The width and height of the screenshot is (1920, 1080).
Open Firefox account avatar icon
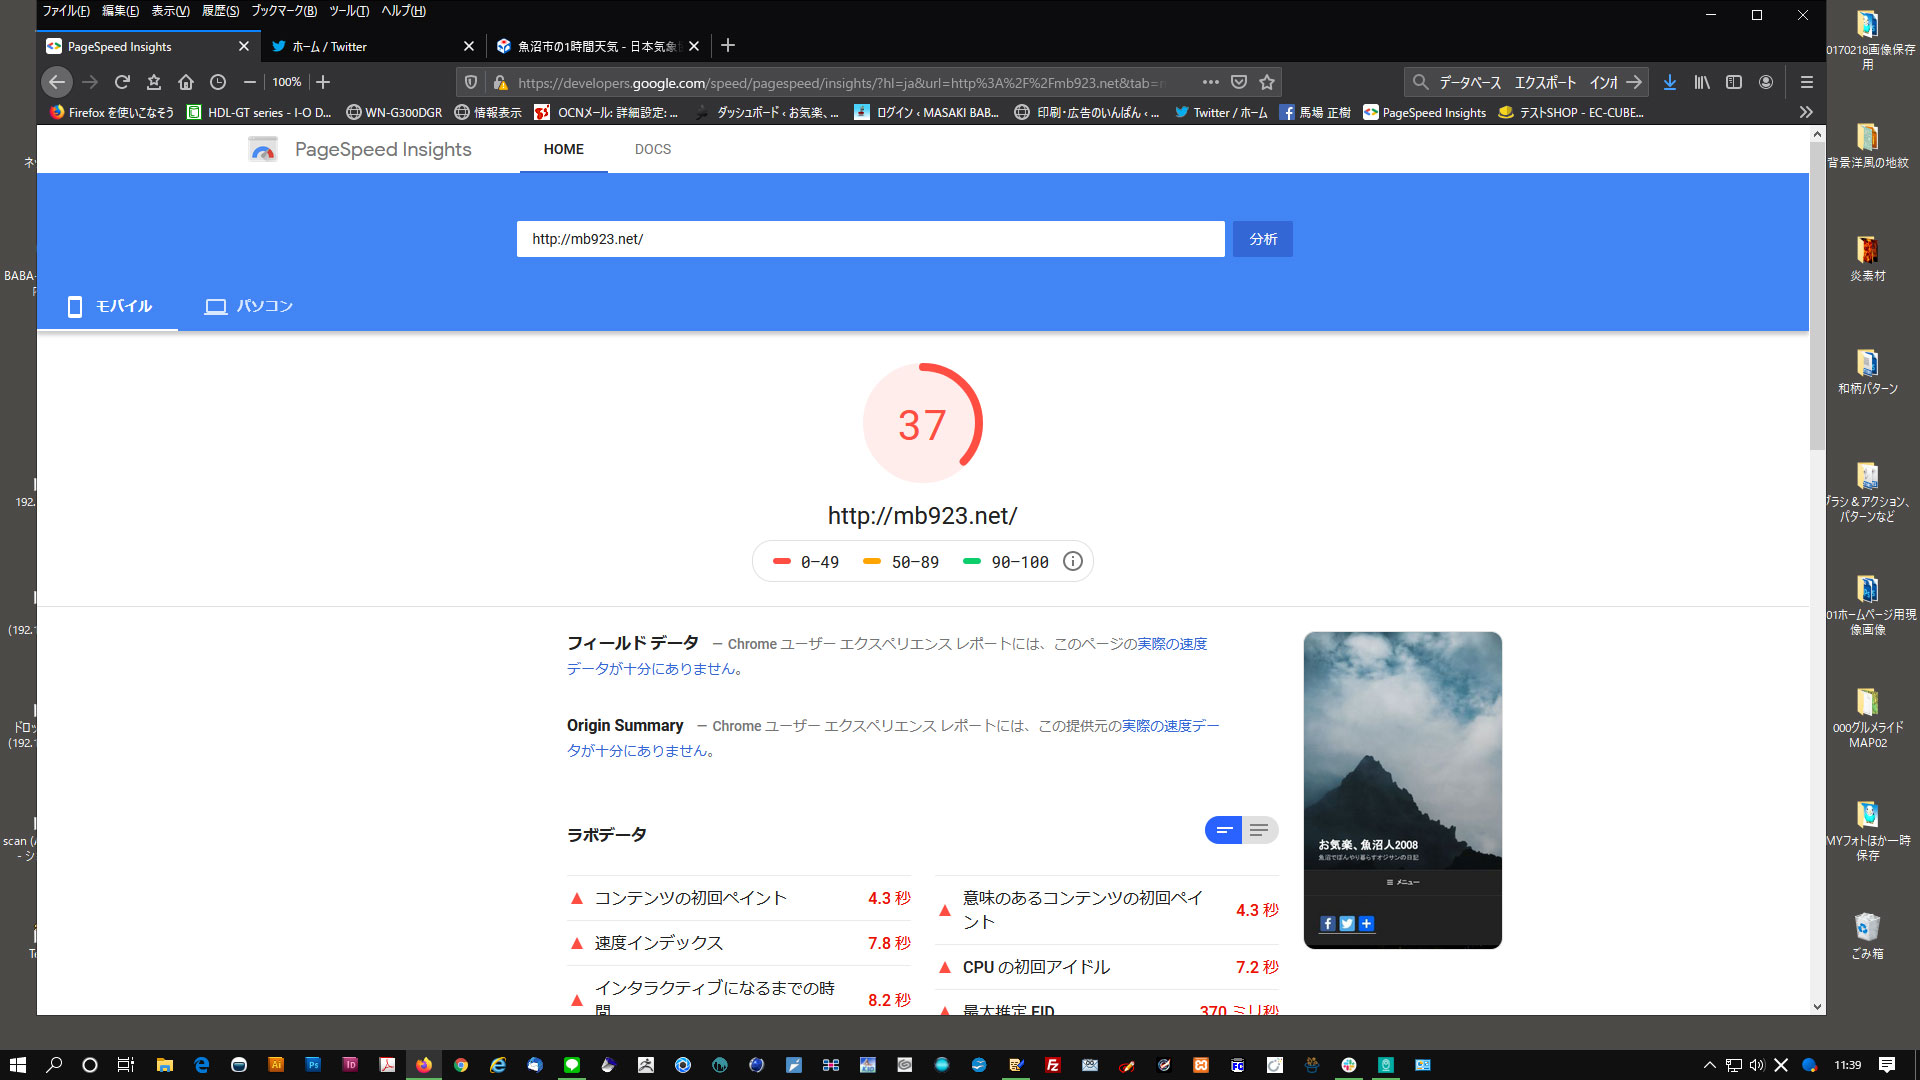click(x=1766, y=82)
